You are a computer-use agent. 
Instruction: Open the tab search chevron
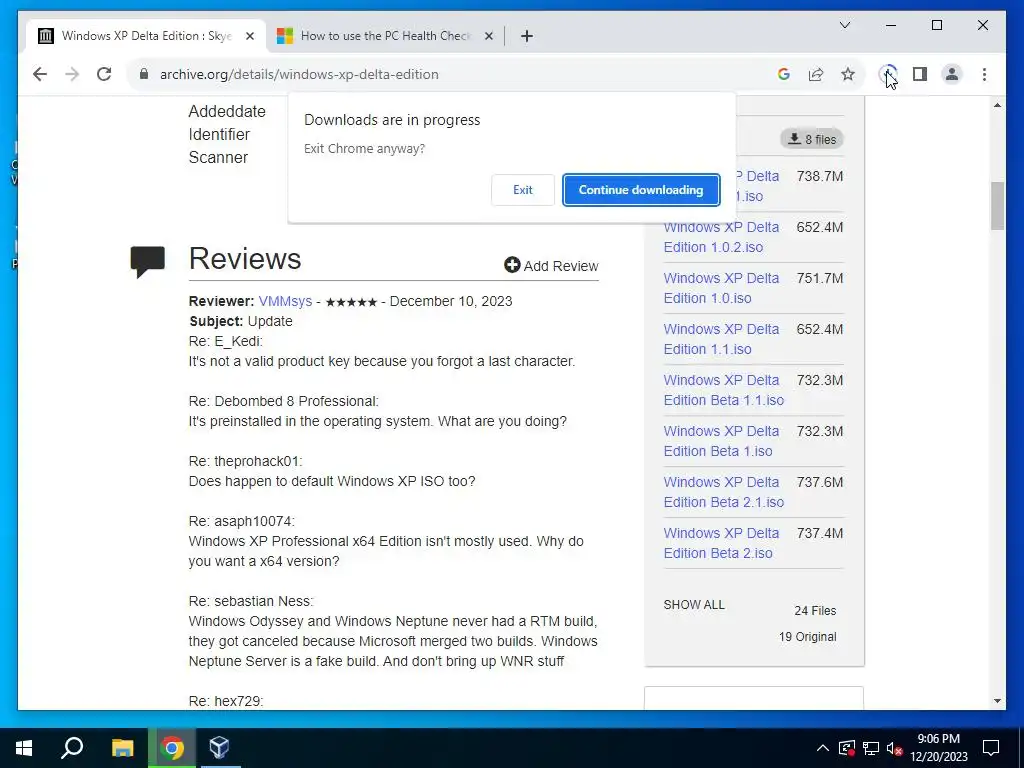(x=844, y=25)
